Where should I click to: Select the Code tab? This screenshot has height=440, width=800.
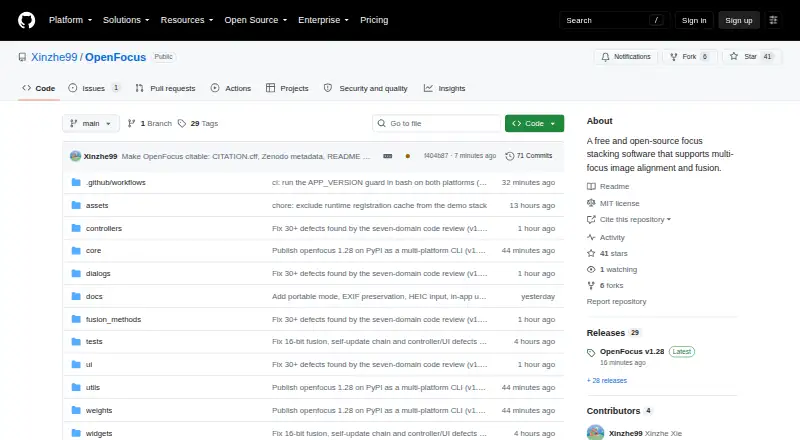coord(39,88)
